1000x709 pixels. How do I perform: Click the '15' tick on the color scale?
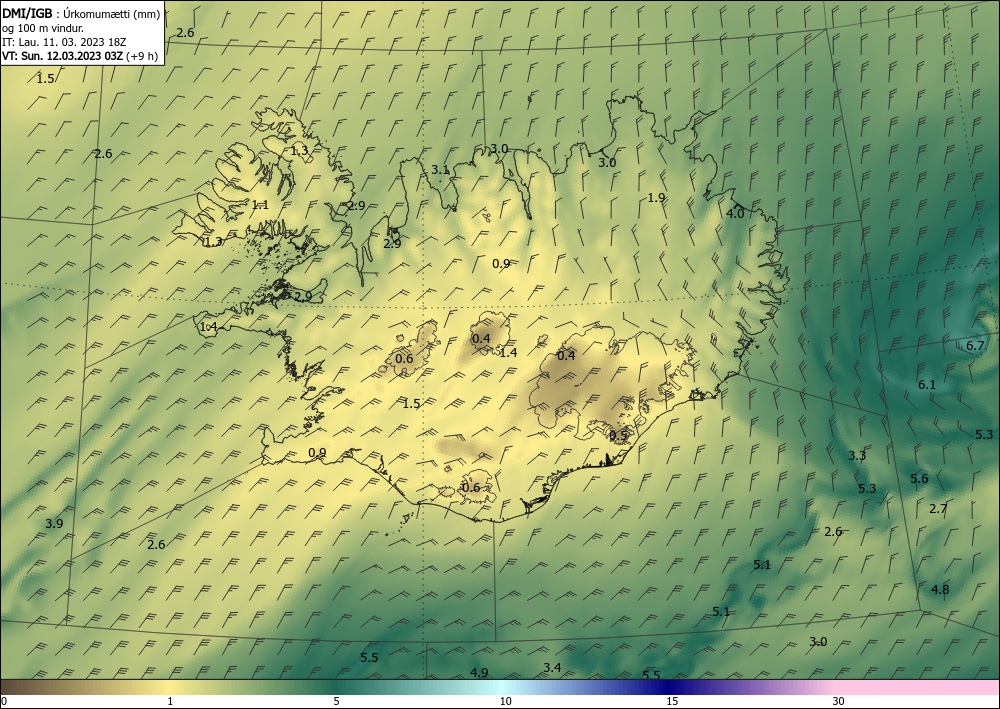click(672, 701)
